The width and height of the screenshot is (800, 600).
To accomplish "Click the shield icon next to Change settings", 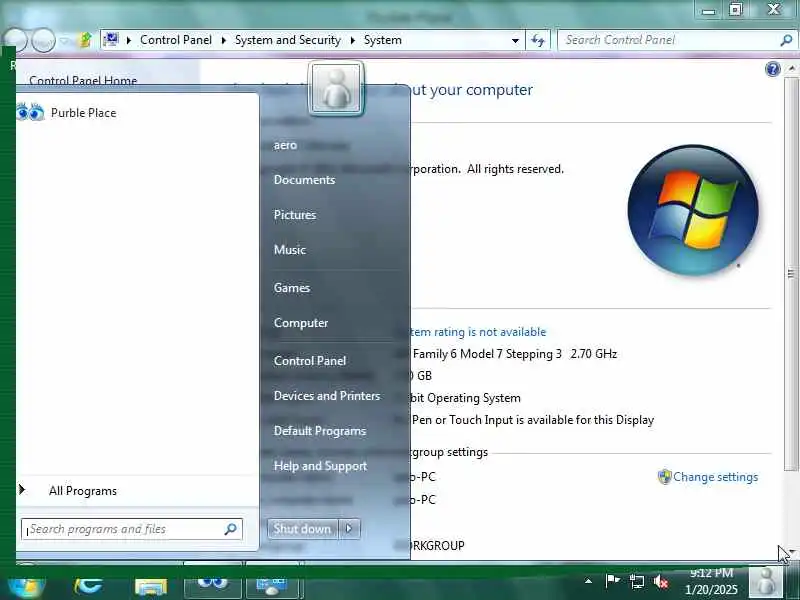I will [664, 477].
